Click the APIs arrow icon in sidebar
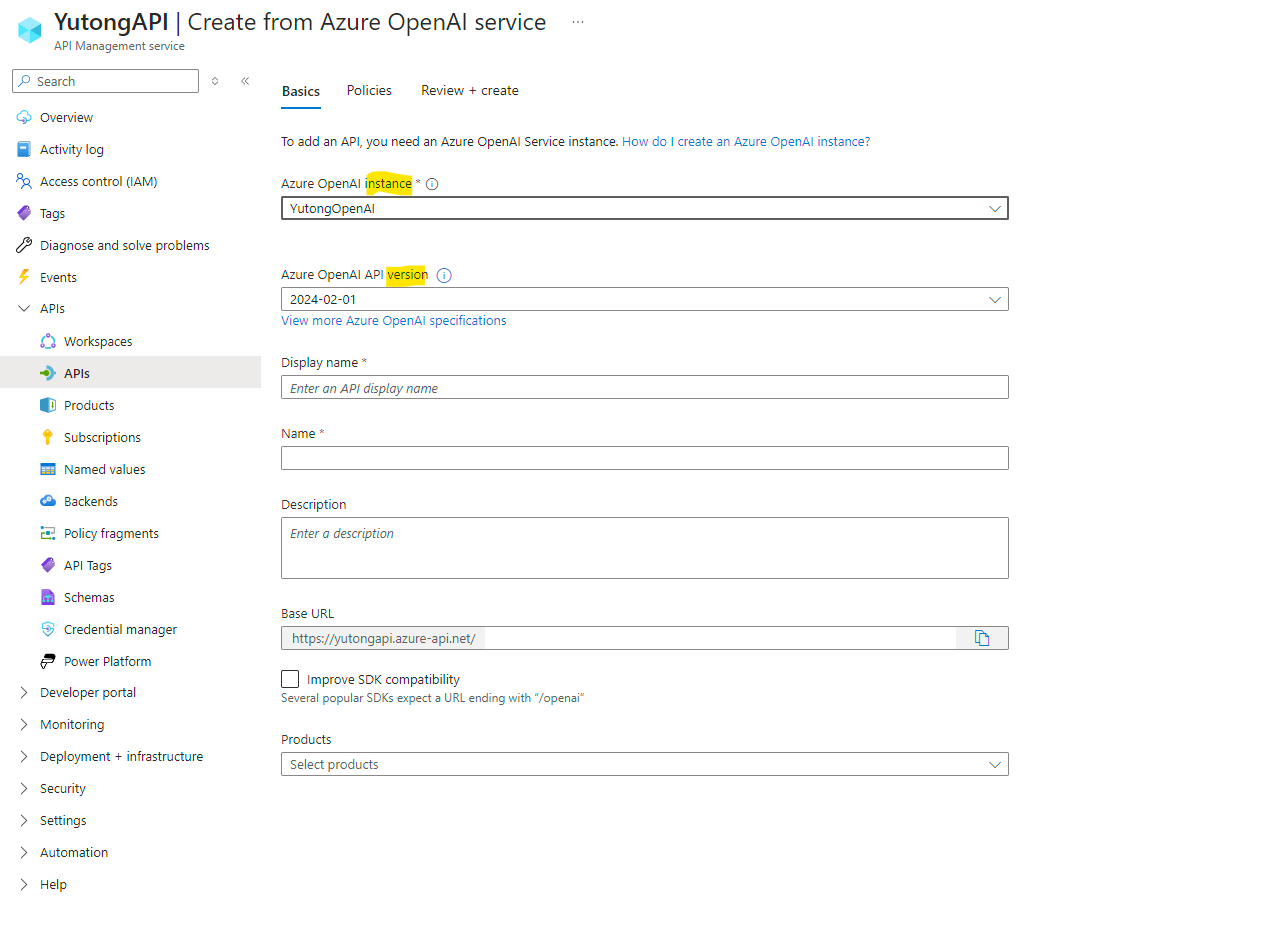The height and width of the screenshot is (934, 1288). click(x=48, y=373)
